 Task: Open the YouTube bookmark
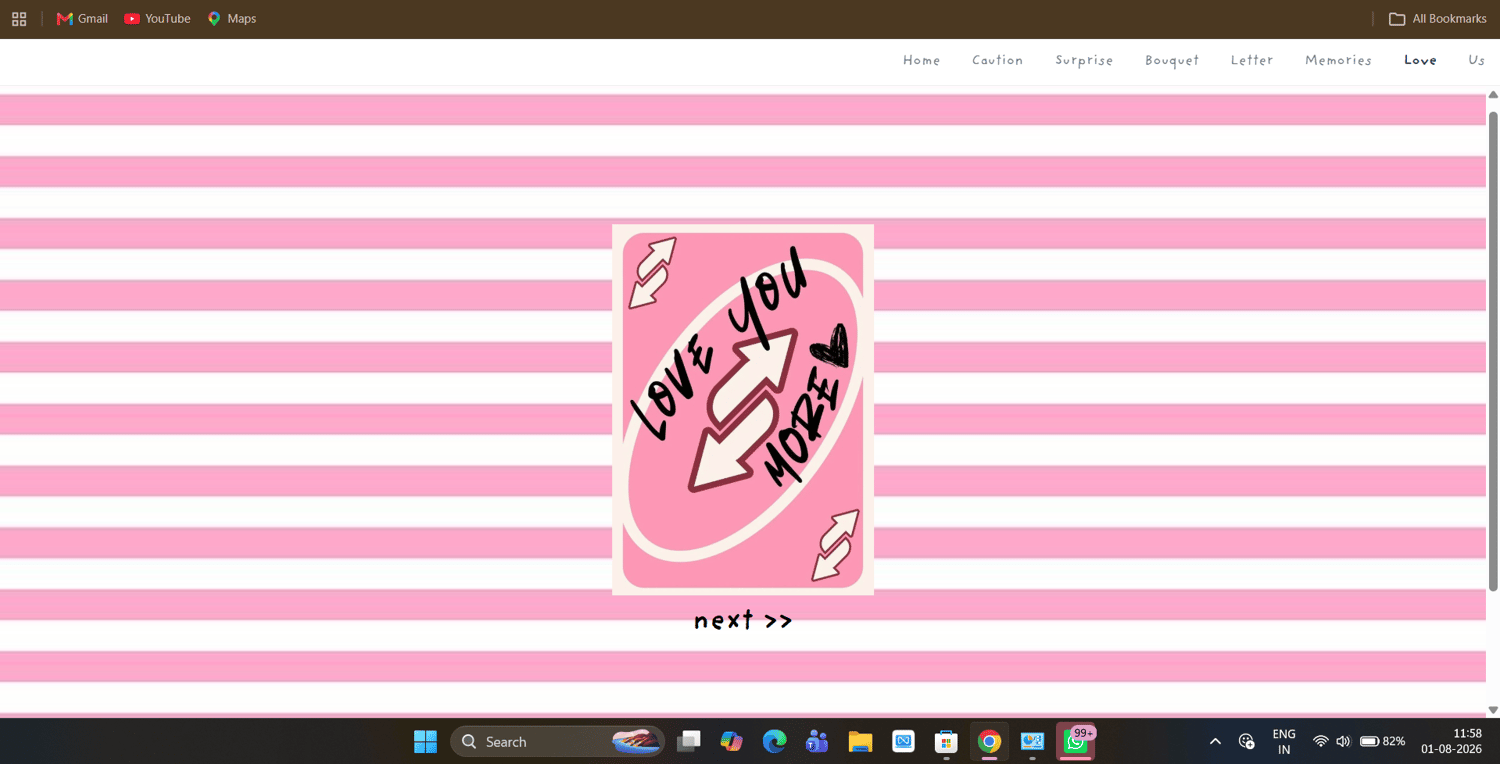157,19
